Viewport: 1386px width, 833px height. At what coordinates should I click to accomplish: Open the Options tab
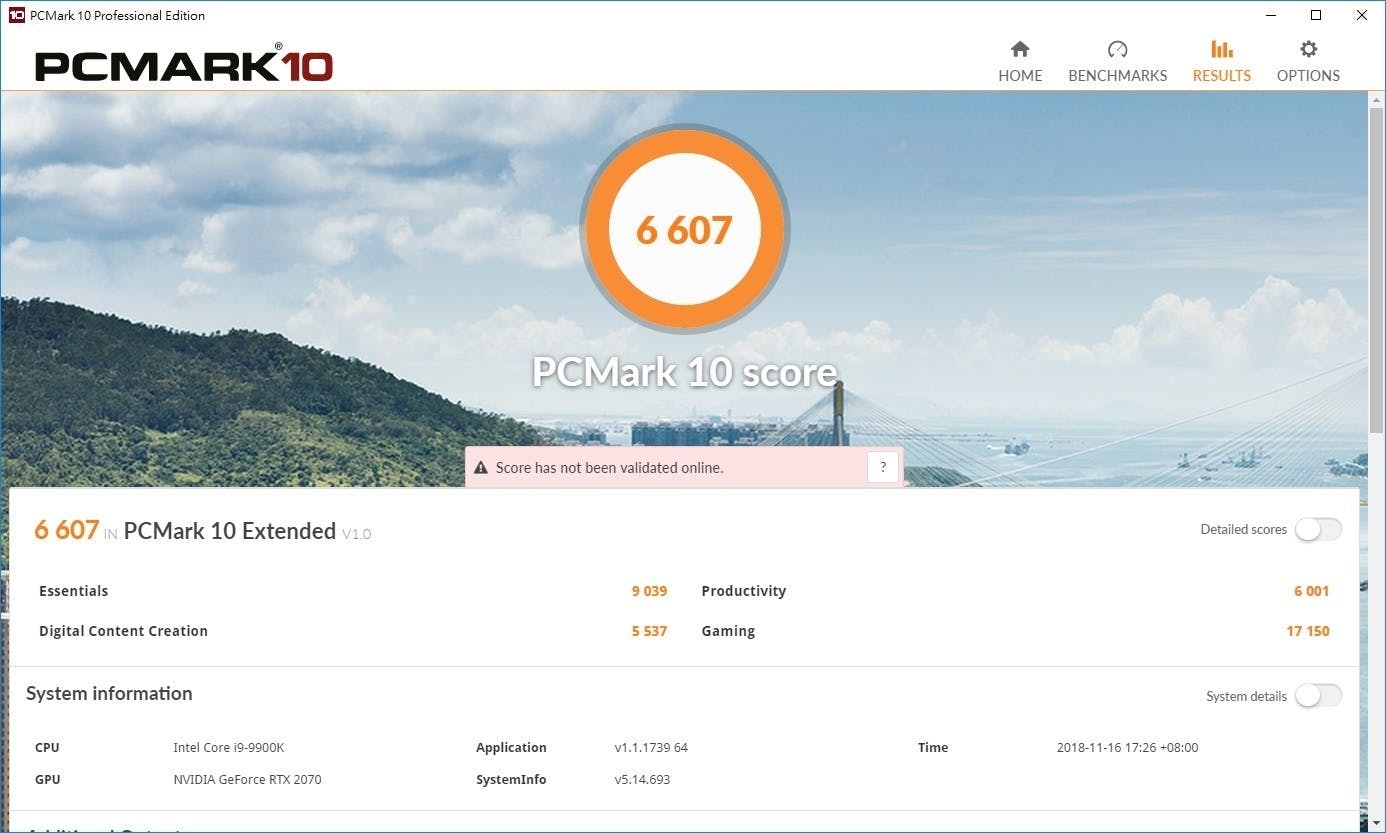(x=1308, y=61)
